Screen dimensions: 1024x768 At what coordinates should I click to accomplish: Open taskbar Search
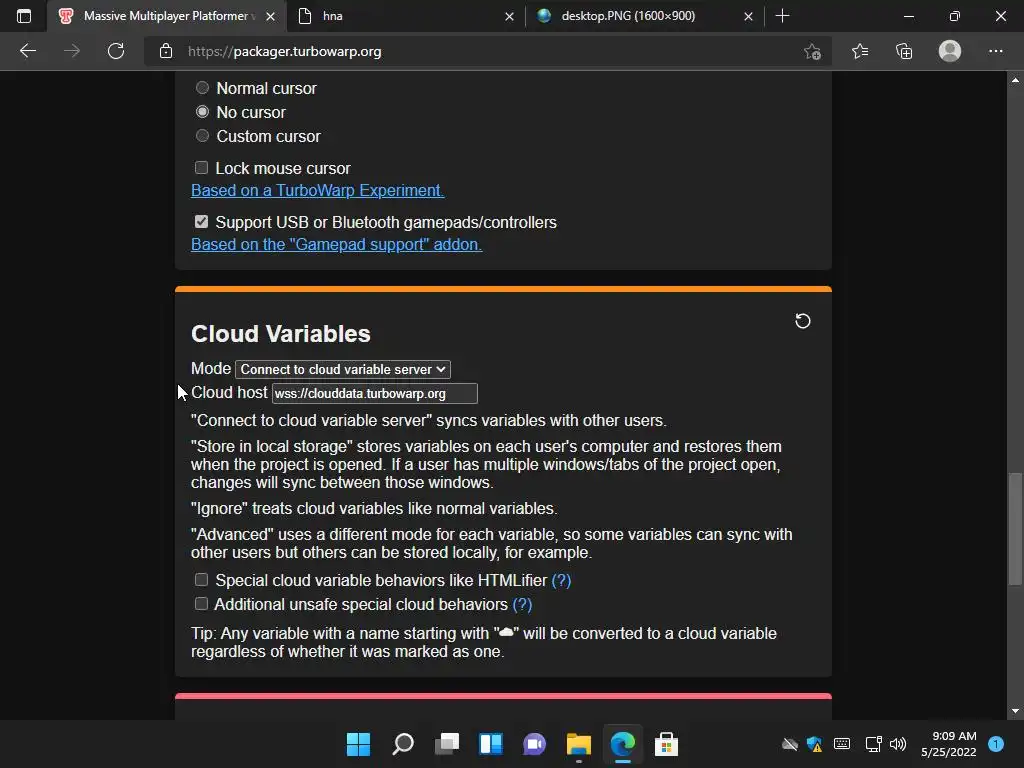(x=402, y=744)
